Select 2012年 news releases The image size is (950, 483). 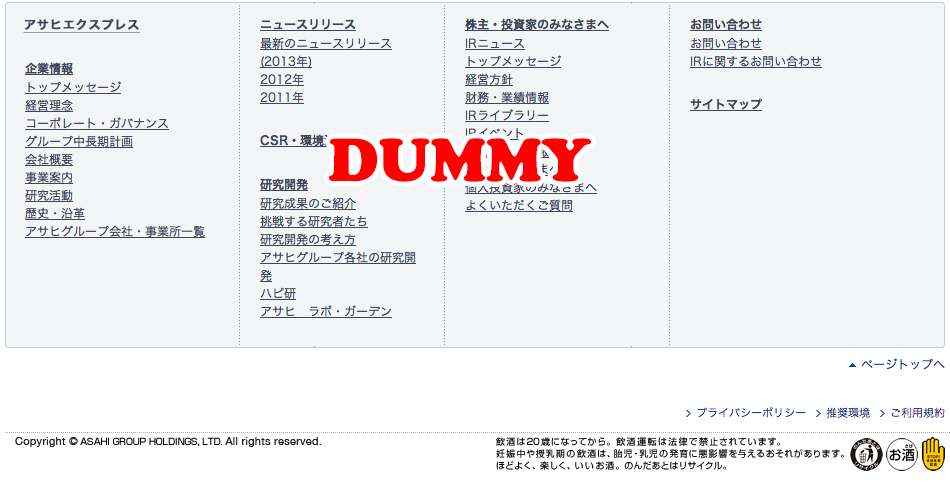click(282, 80)
